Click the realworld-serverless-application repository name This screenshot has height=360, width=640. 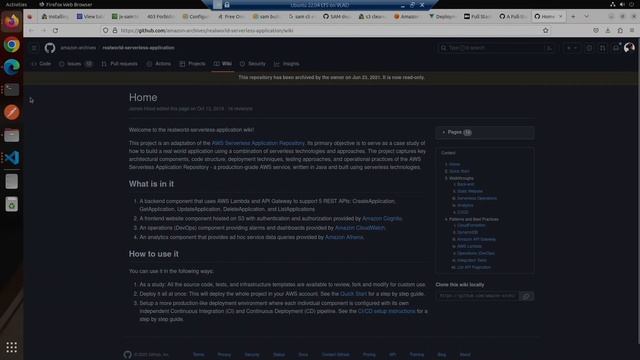point(138,48)
